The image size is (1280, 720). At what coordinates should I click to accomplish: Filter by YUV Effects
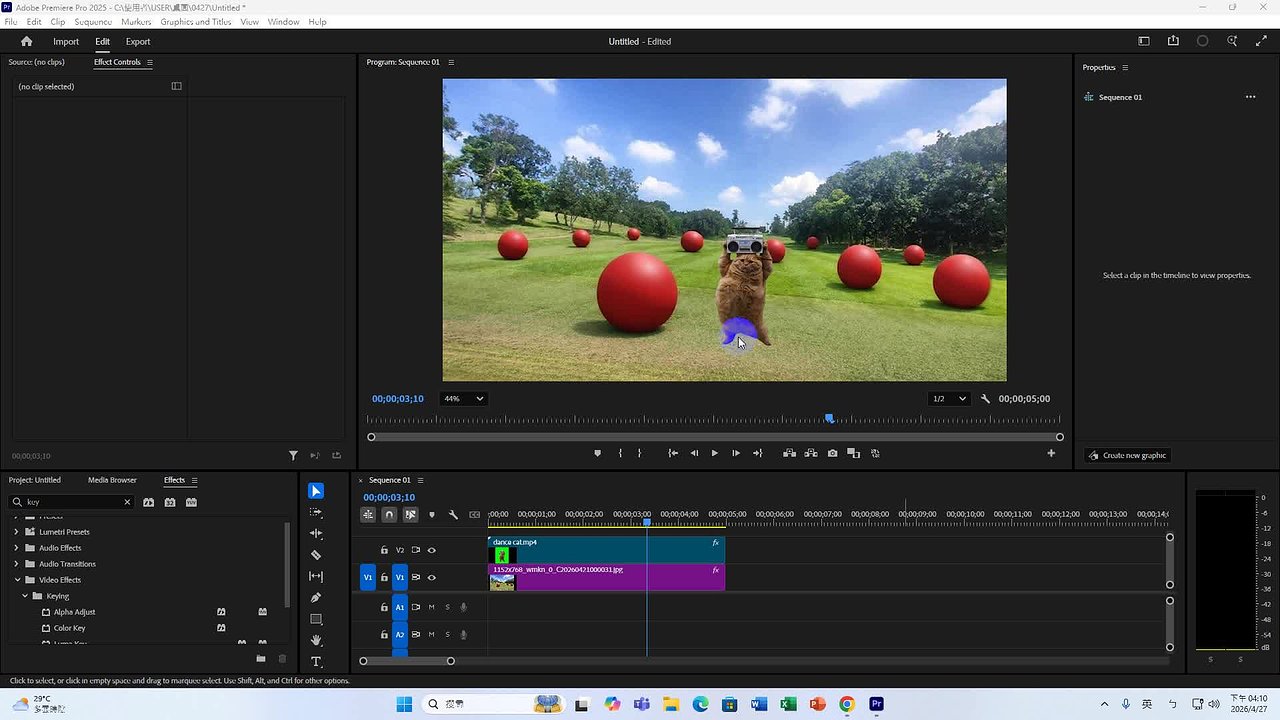click(x=192, y=502)
